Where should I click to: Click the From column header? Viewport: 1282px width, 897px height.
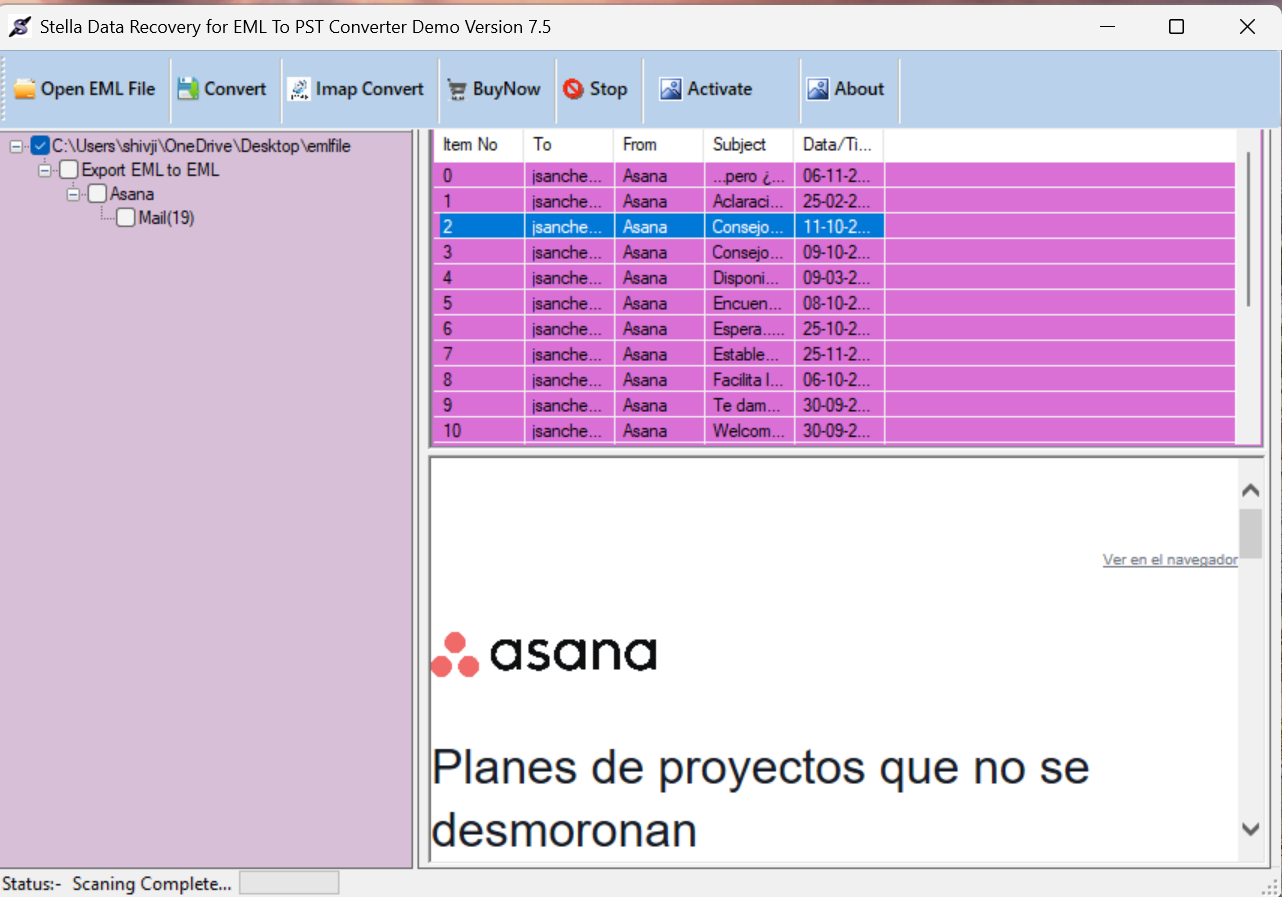tap(659, 145)
